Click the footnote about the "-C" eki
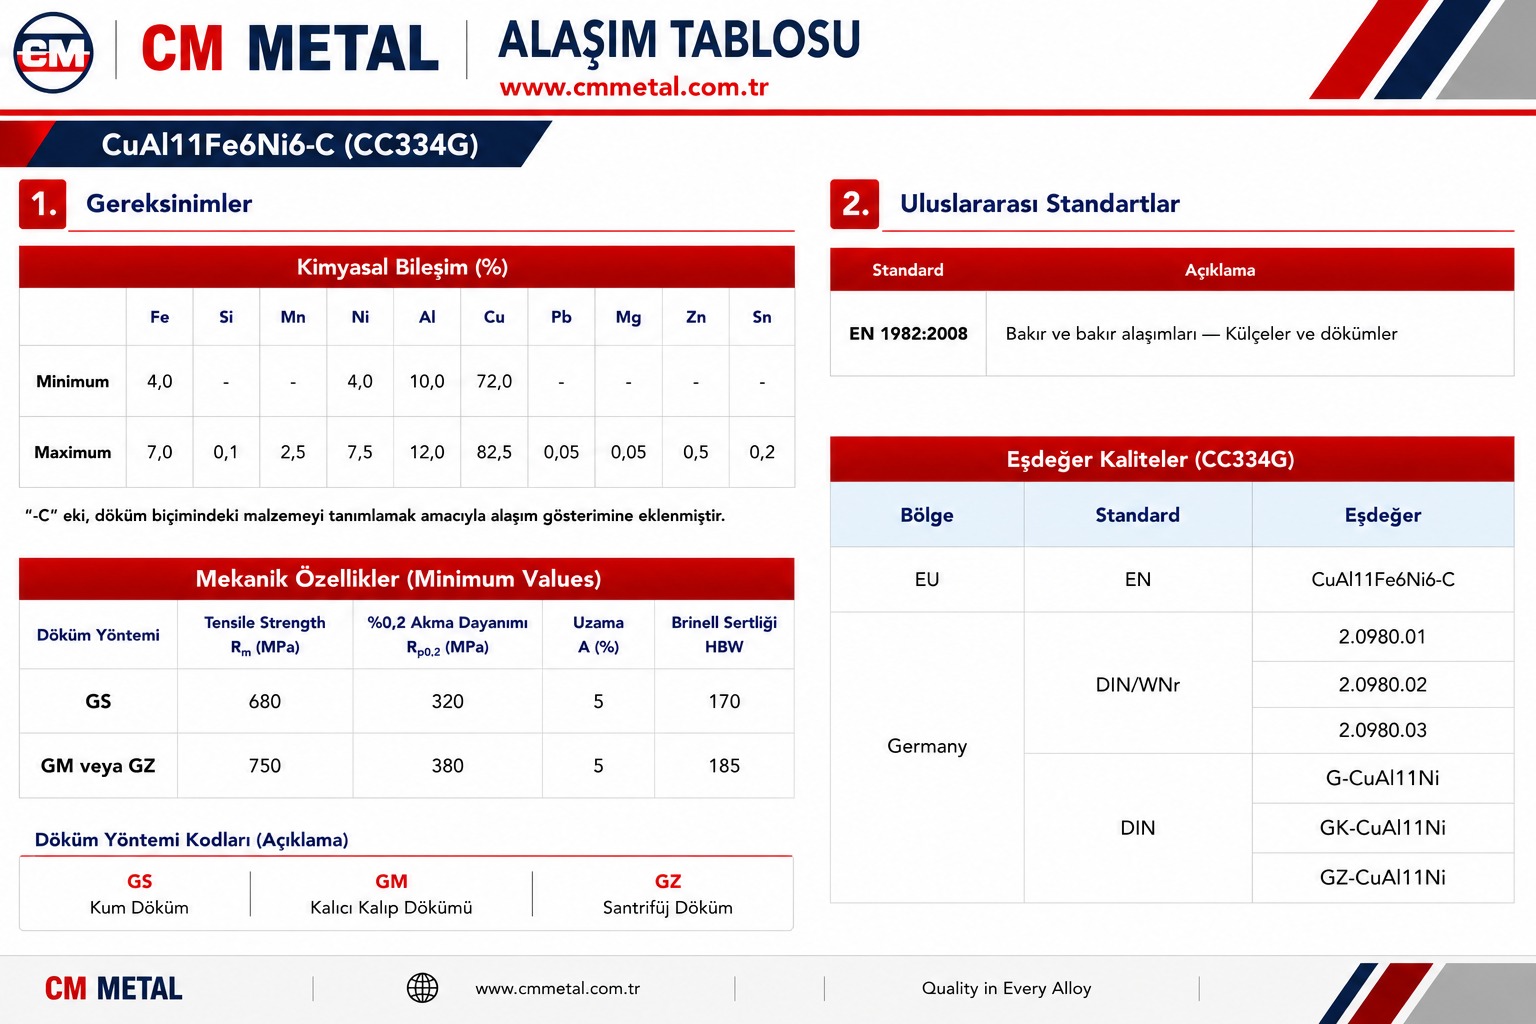1536x1024 pixels. click(x=375, y=516)
